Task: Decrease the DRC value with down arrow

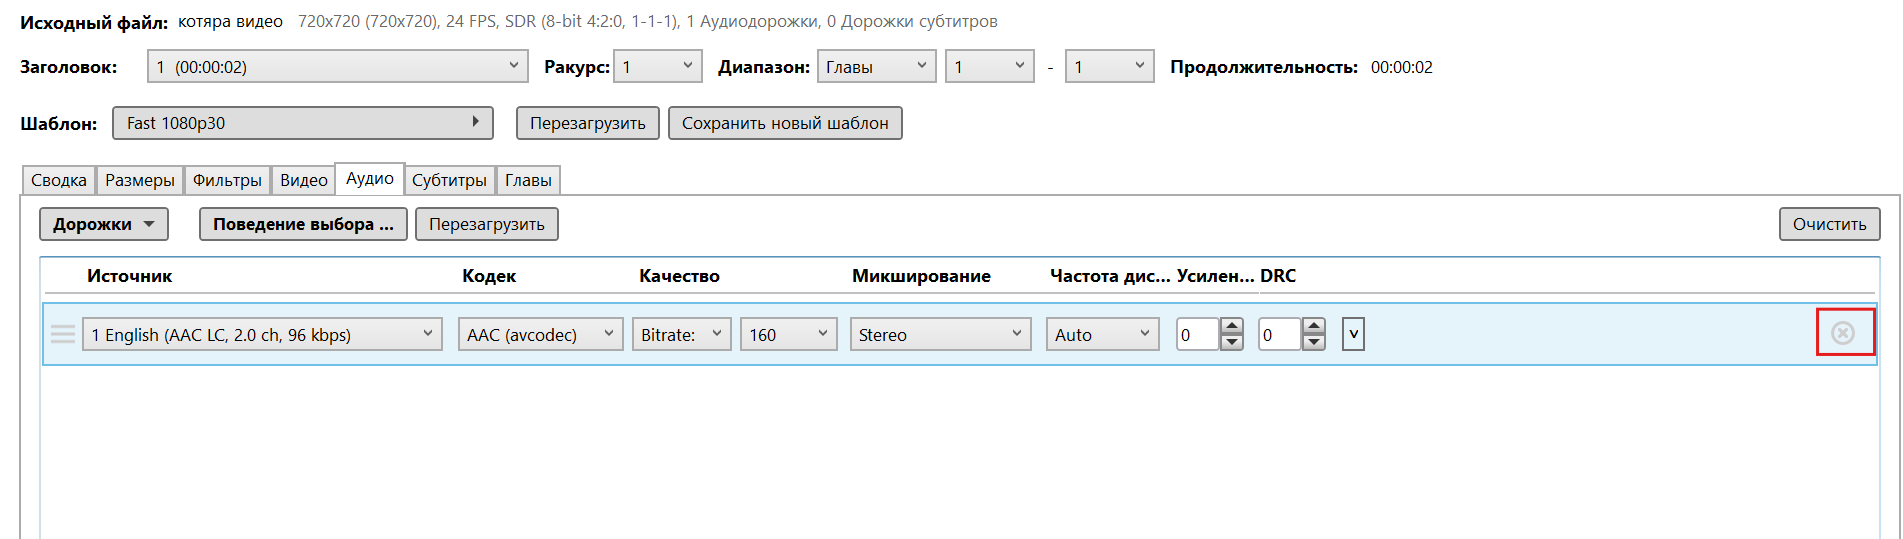Action: (1314, 342)
